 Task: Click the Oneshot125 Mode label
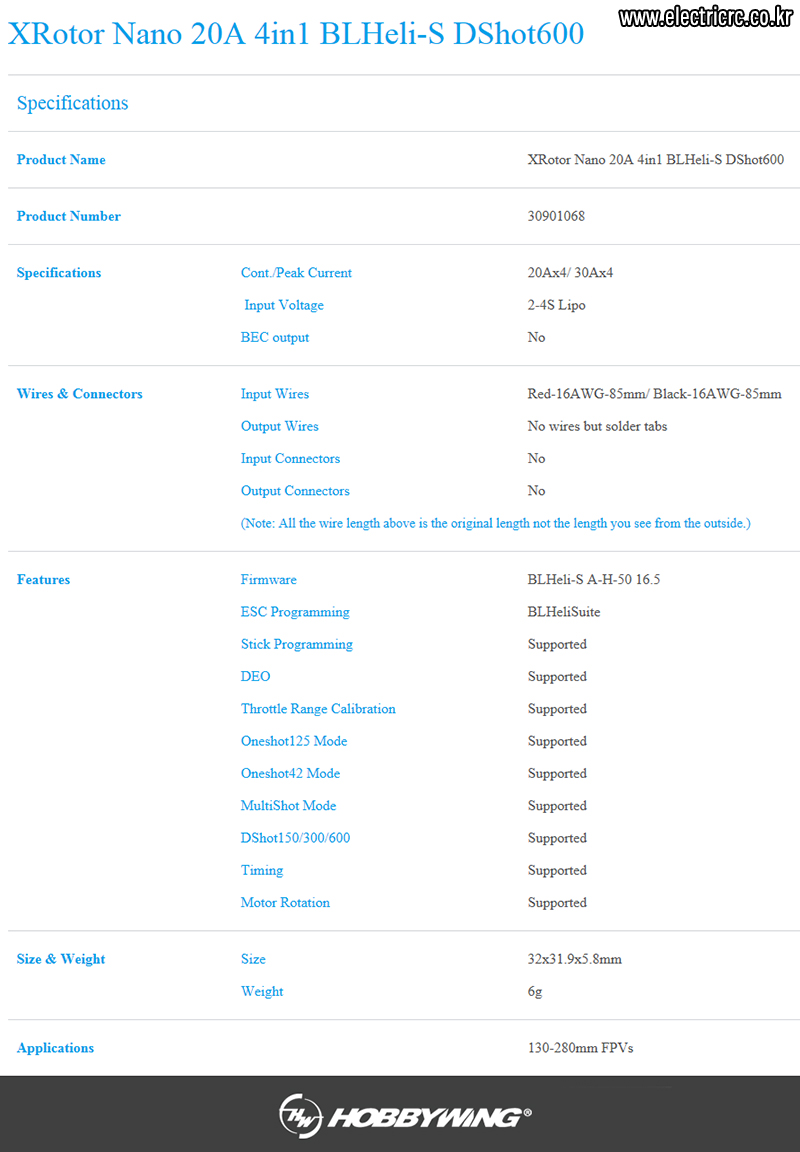(294, 741)
